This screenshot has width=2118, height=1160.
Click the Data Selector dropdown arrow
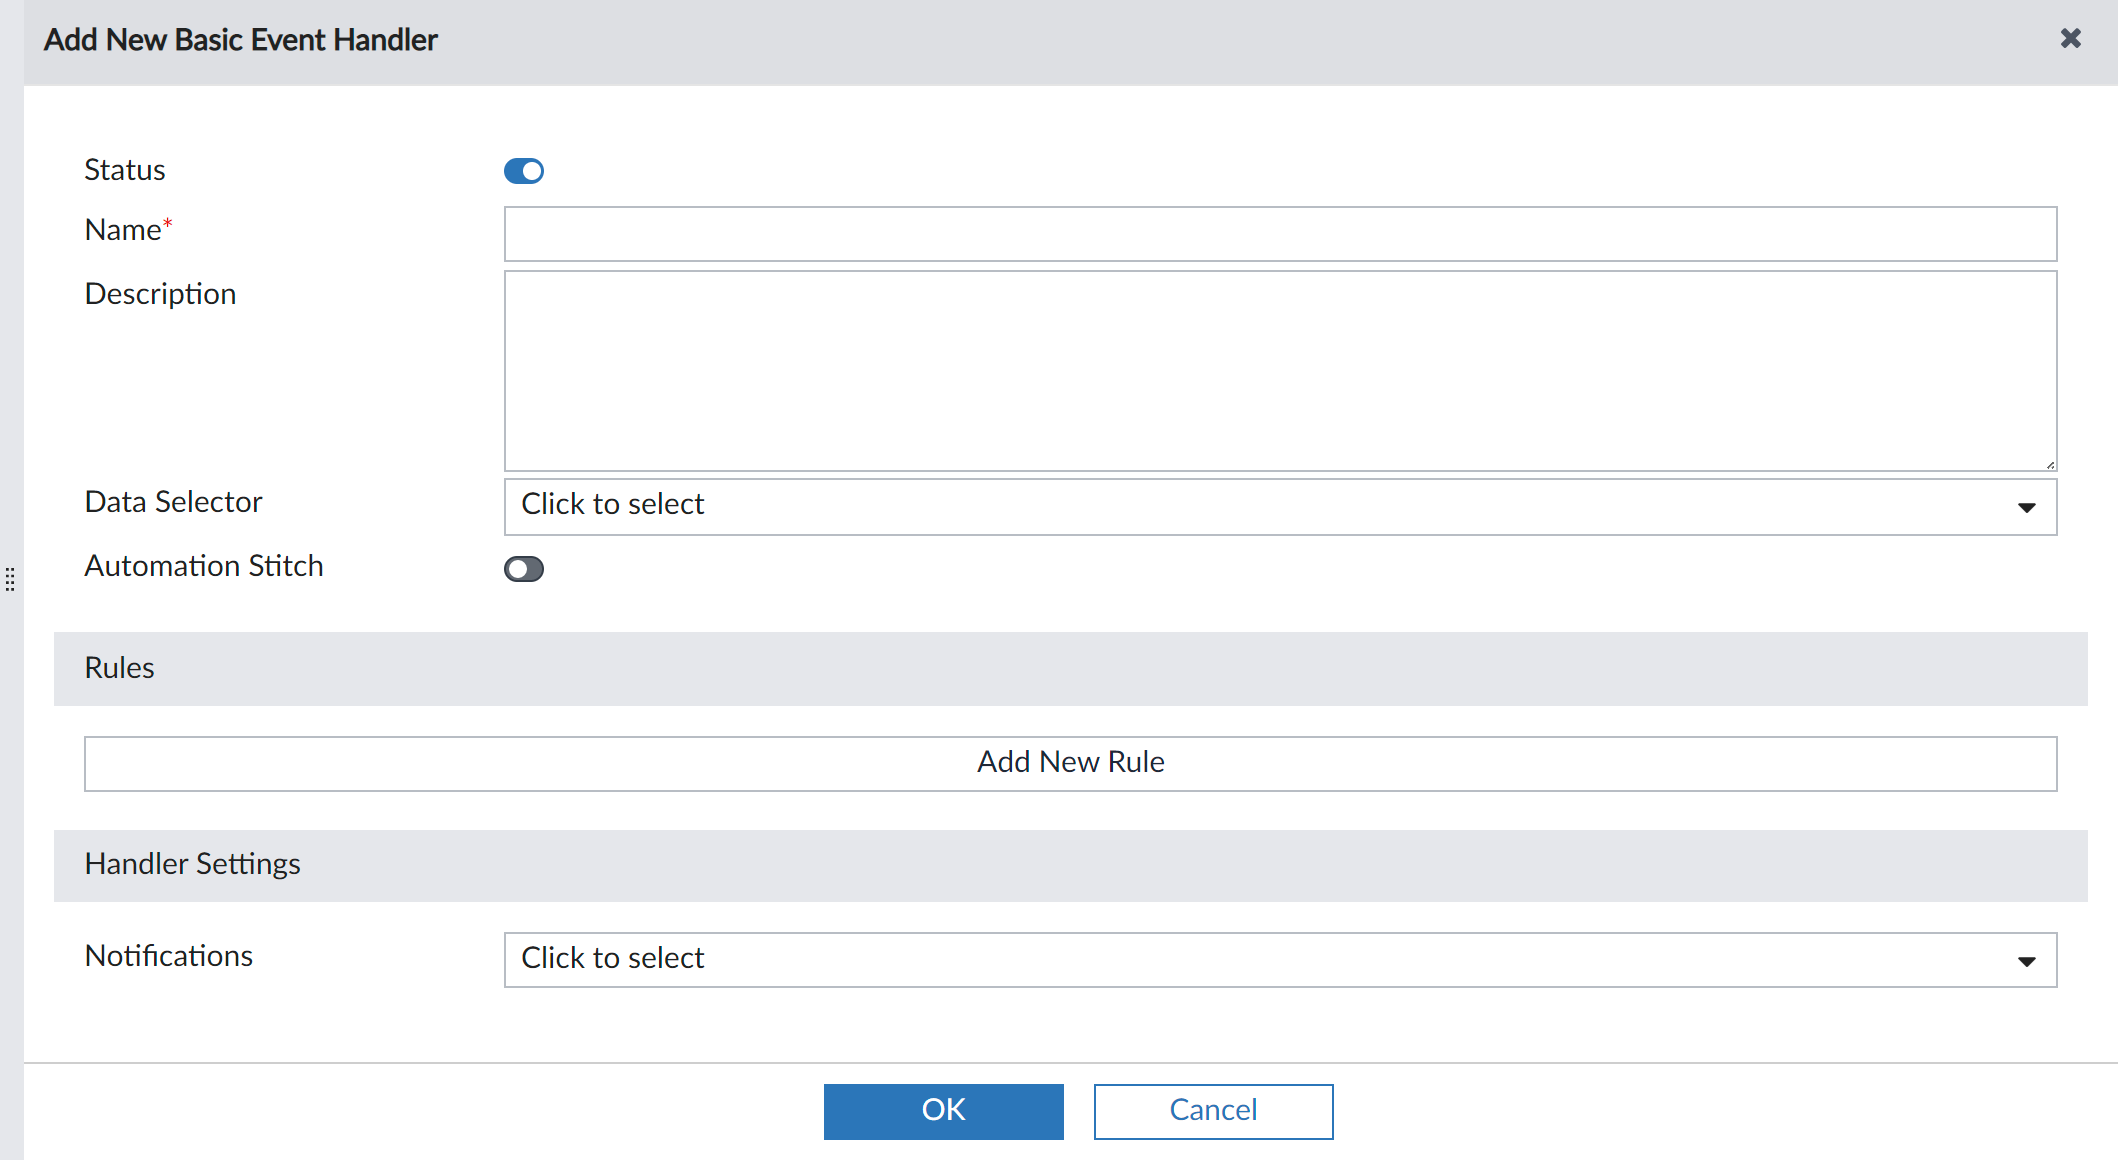[x=2027, y=507]
